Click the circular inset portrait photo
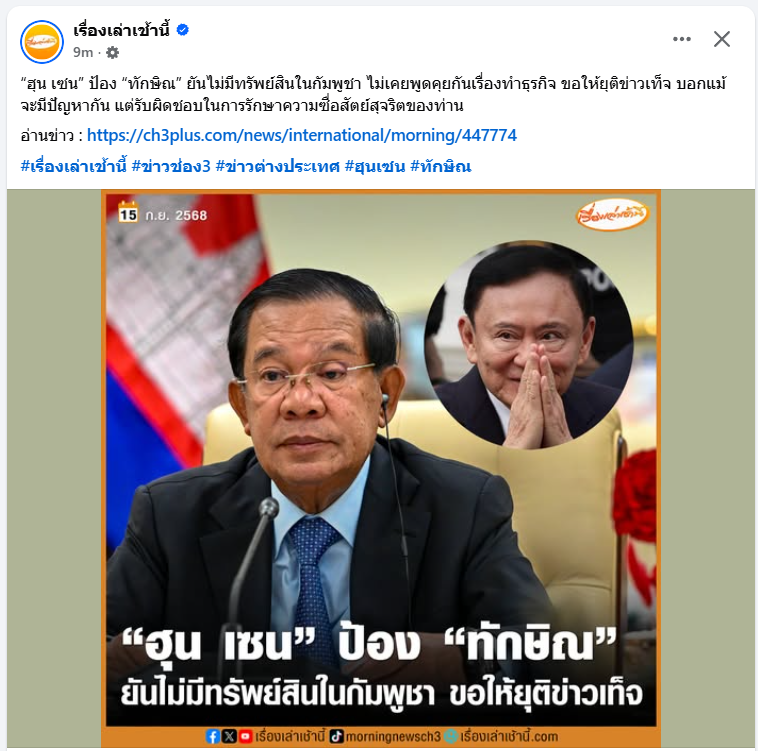This screenshot has width=758, height=751. pos(529,344)
